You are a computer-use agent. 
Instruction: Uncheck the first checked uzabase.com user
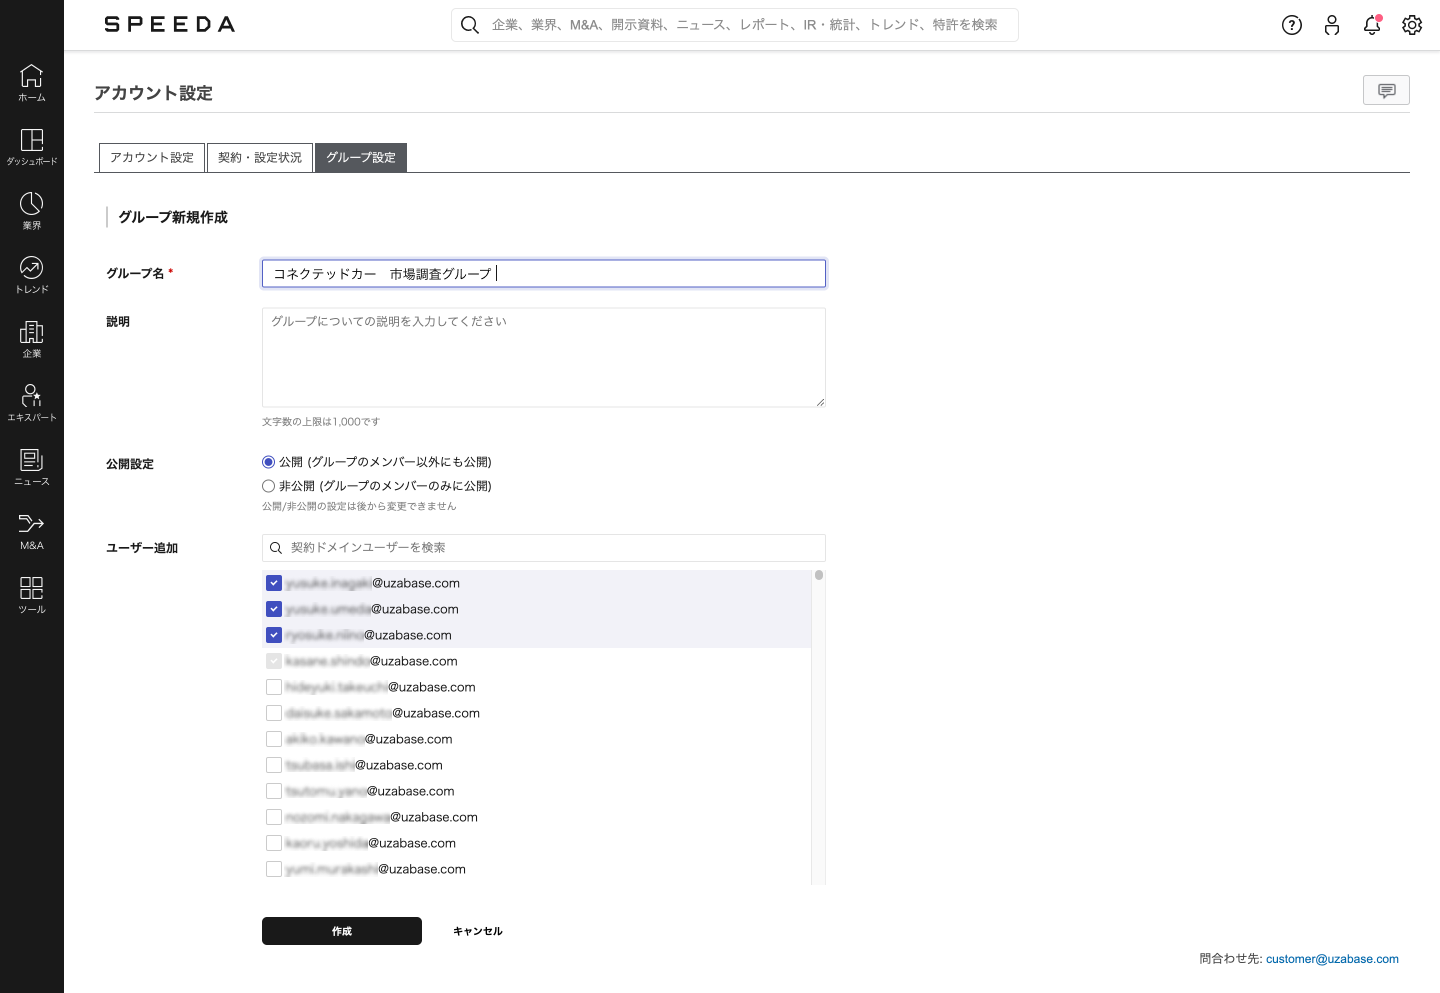[274, 583]
